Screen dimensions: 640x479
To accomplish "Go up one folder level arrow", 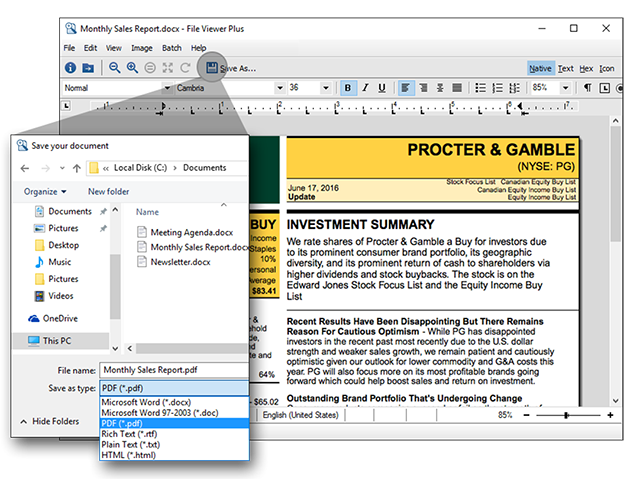I will click(x=77, y=168).
